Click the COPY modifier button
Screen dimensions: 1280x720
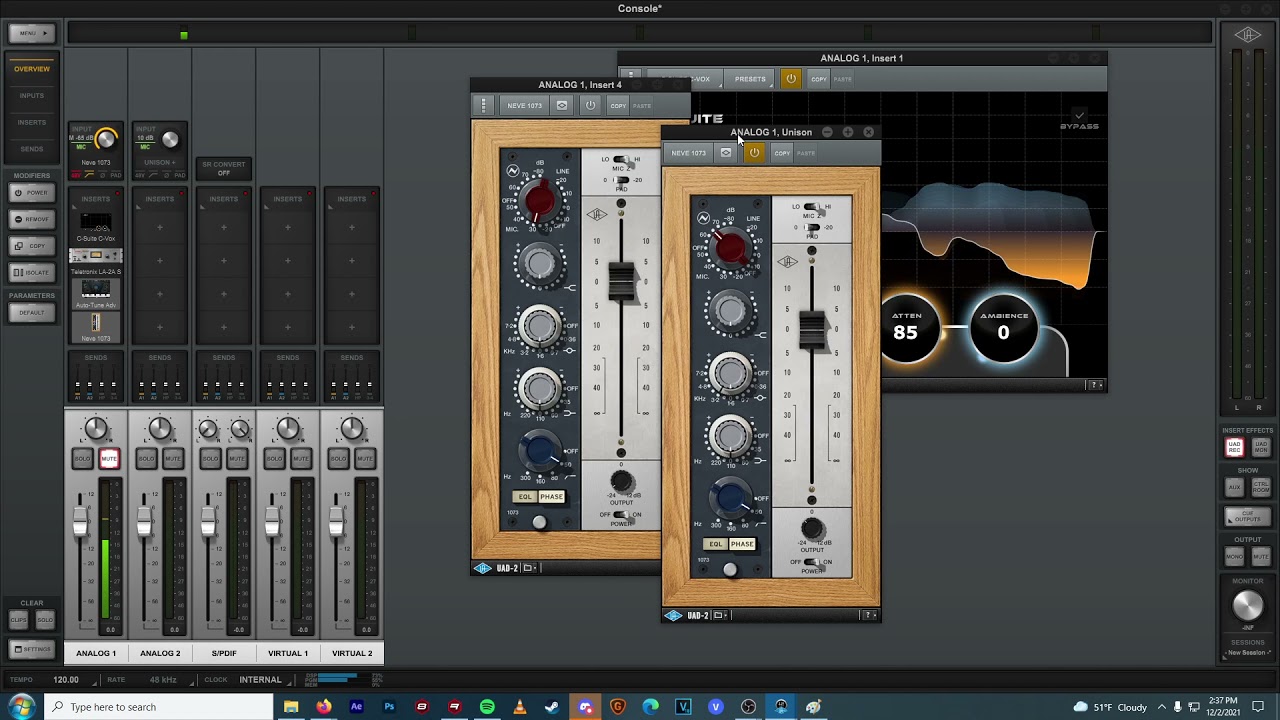tap(32, 246)
